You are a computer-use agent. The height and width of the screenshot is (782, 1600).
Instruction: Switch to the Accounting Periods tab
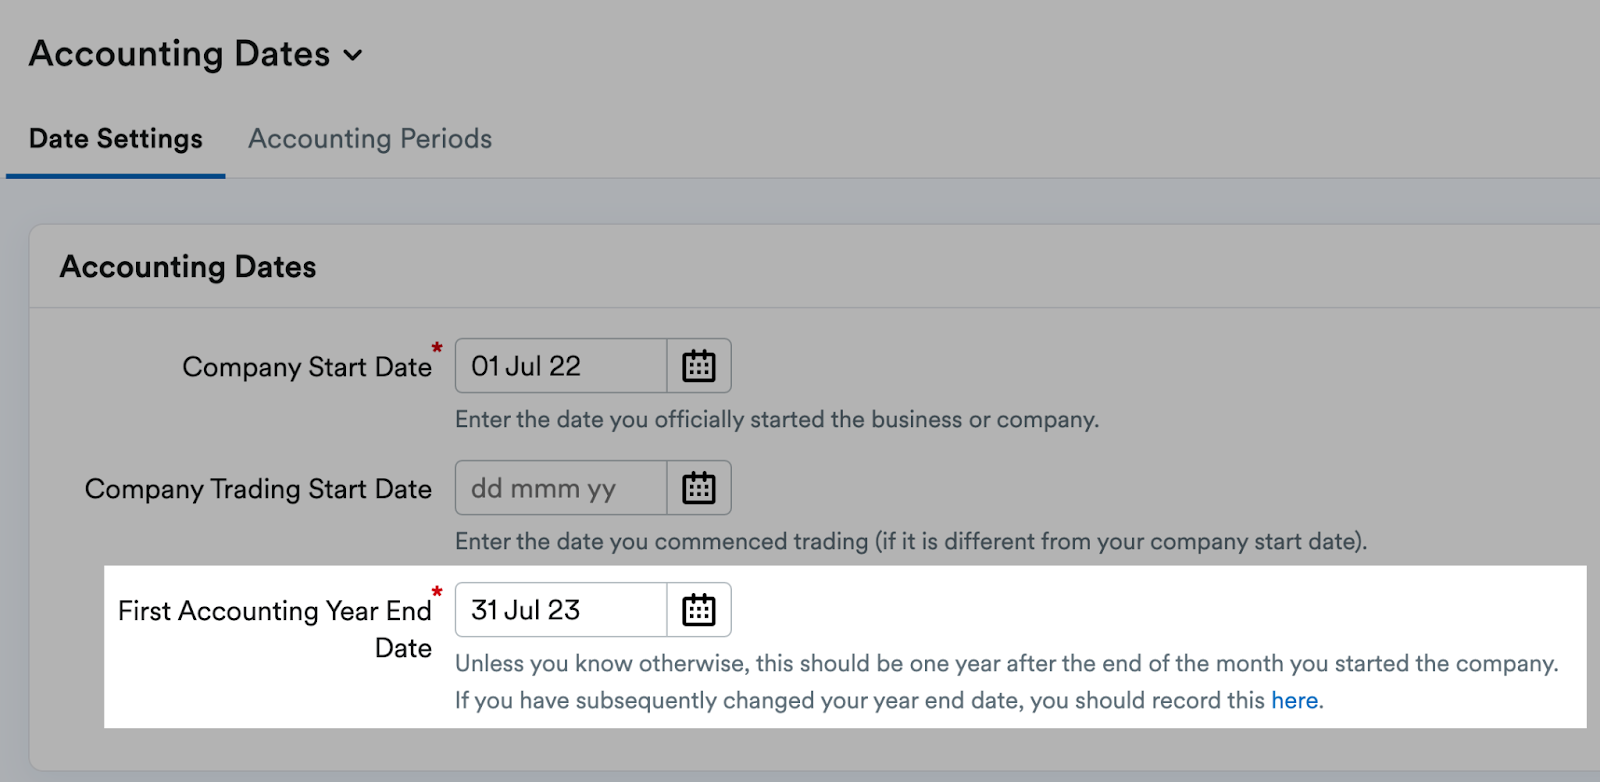pyautogui.click(x=371, y=139)
